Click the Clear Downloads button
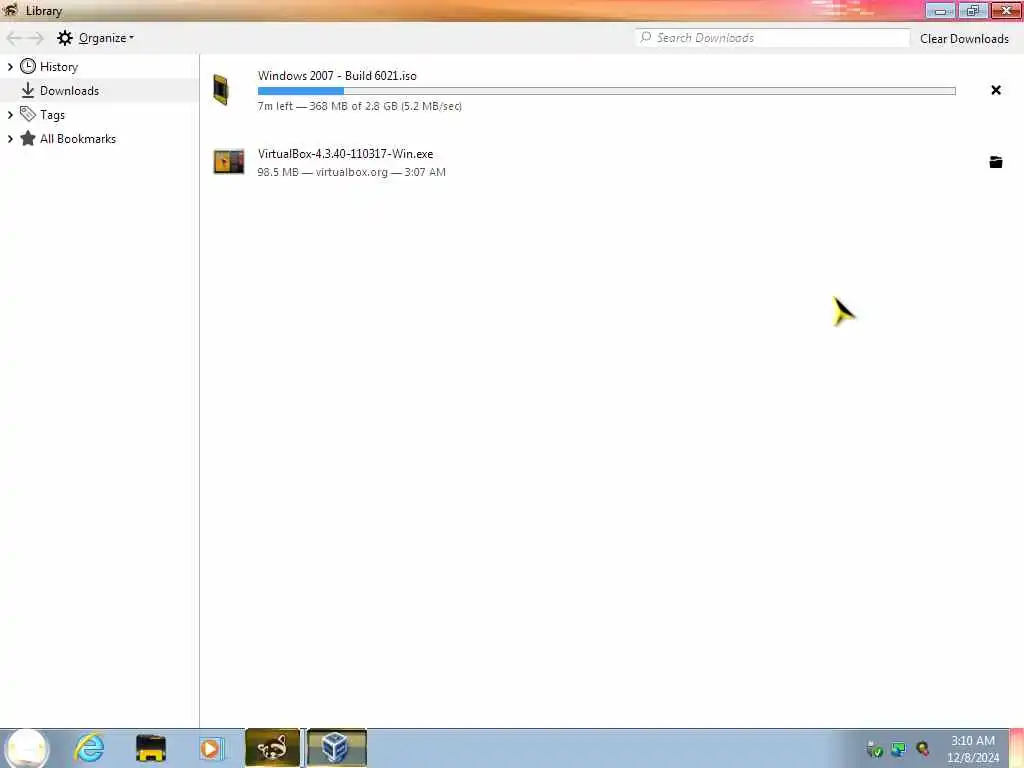Screen dimensions: 1024x768 tap(964, 39)
